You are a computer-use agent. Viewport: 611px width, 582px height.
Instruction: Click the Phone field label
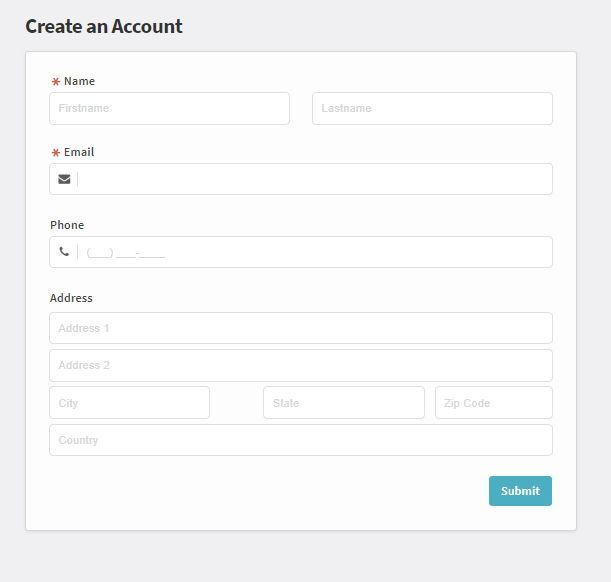(x=67, y=225)
